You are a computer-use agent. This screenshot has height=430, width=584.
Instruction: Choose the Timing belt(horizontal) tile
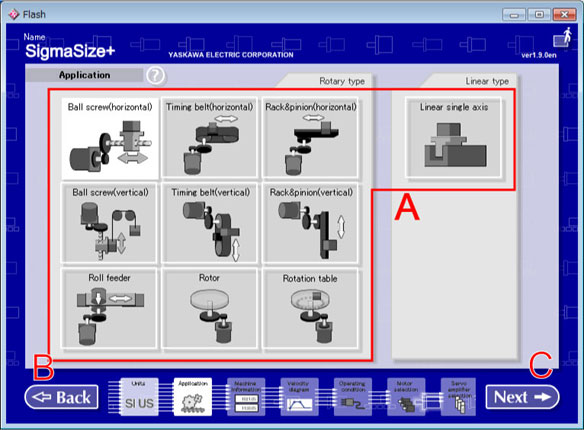point(209,137)
